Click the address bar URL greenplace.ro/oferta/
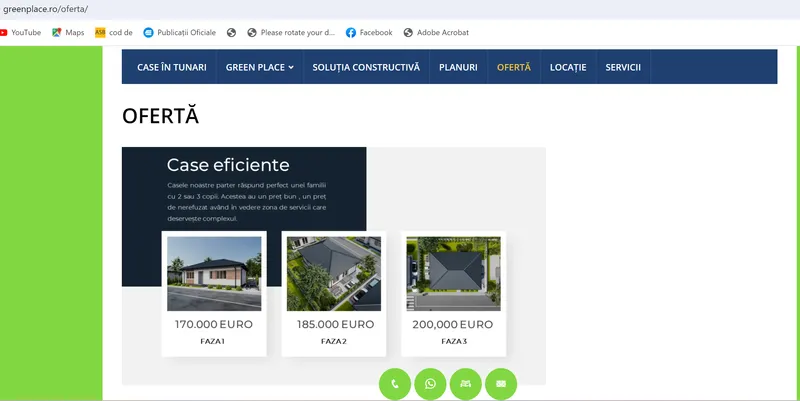Viewport: 800px width, 401px height. pos(45,9)
